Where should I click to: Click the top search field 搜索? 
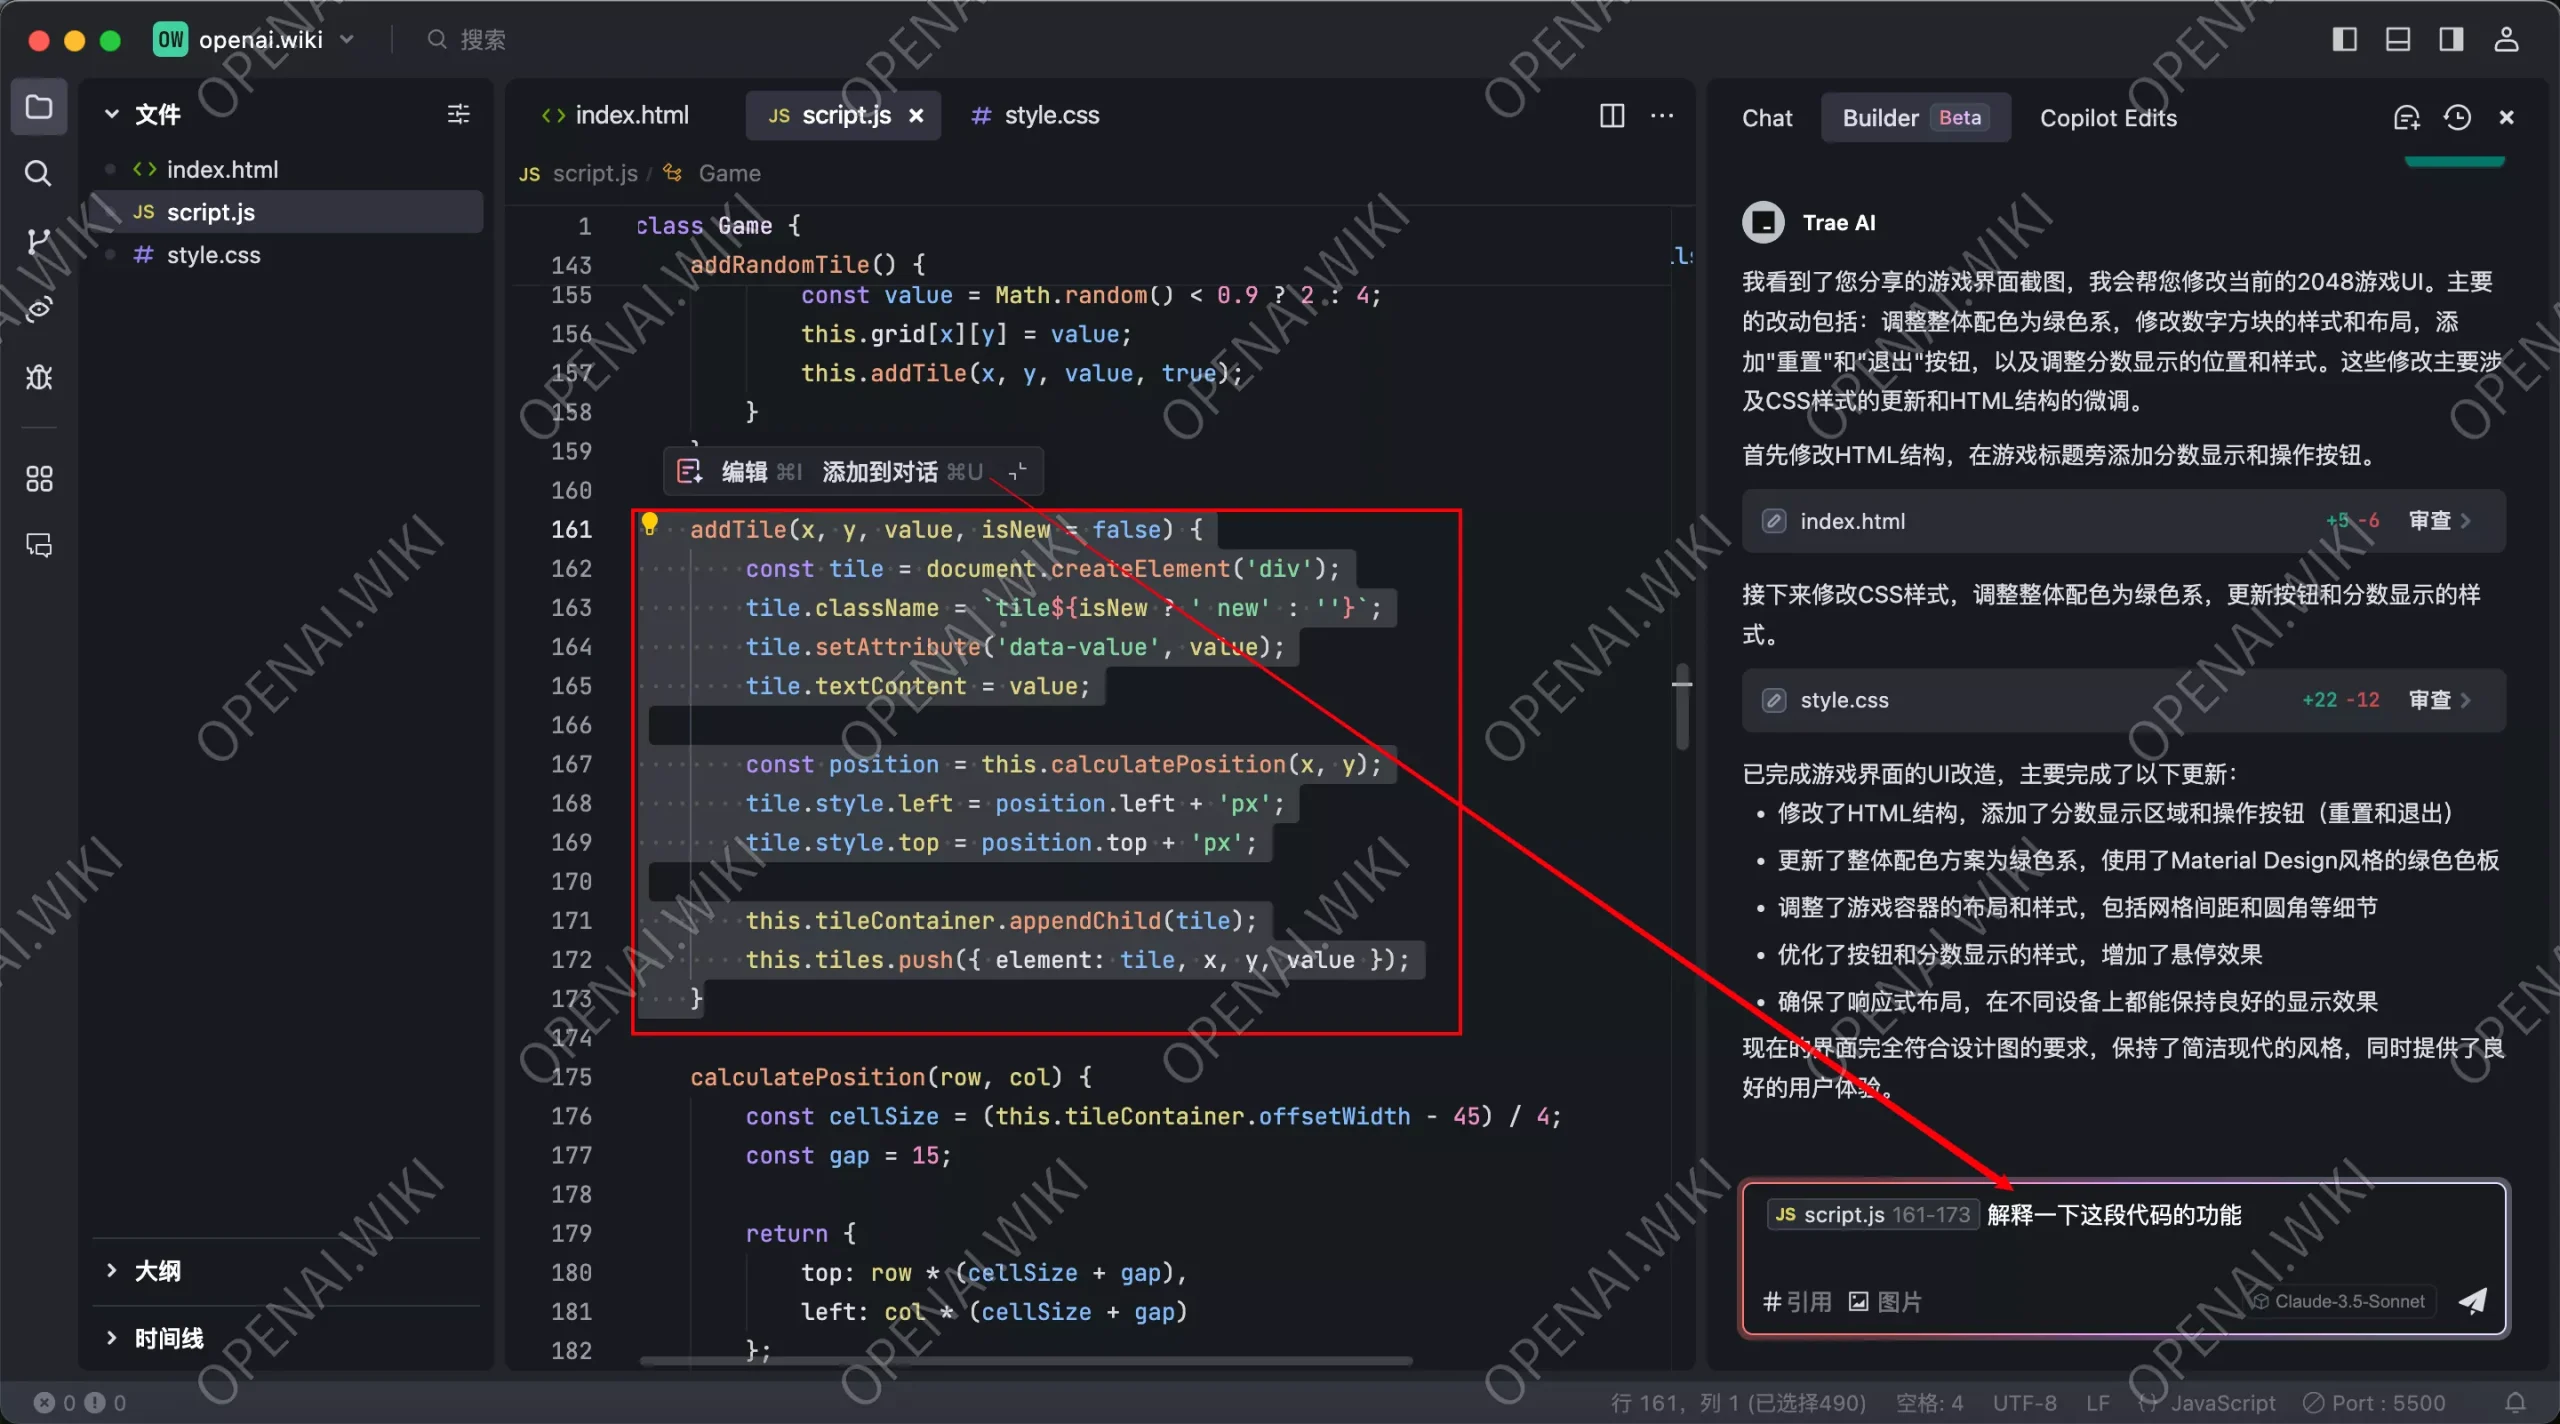pyautogui.click(x=467, y=39)
